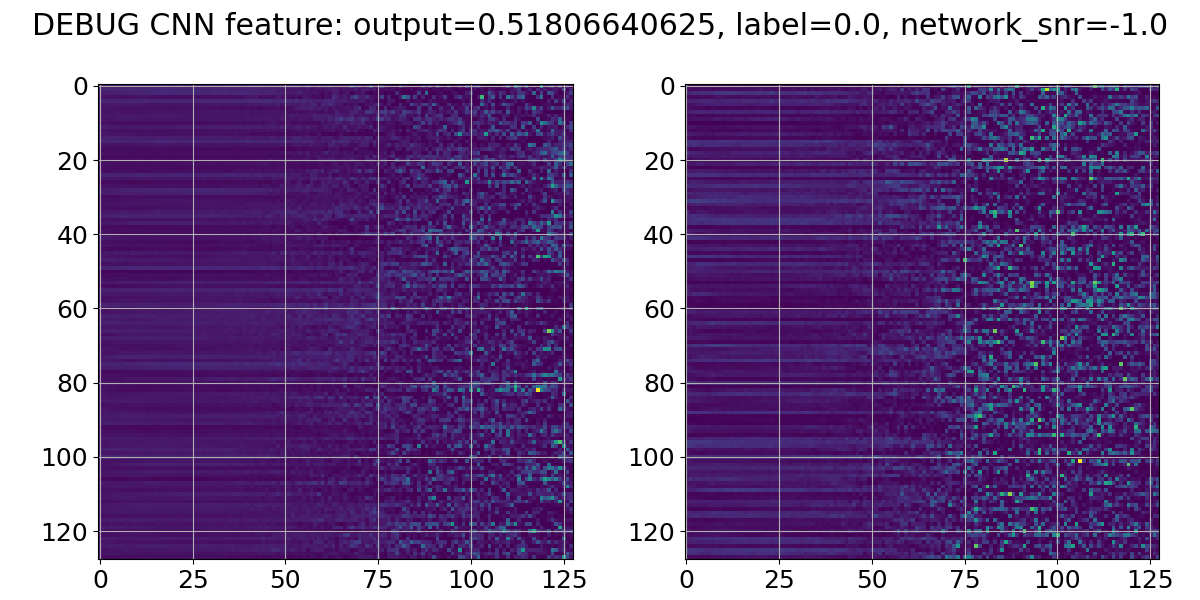This screenshot has width=1200, height=600.
Task: Click x-axis tick label 50 on left plot
Action: 286,578
